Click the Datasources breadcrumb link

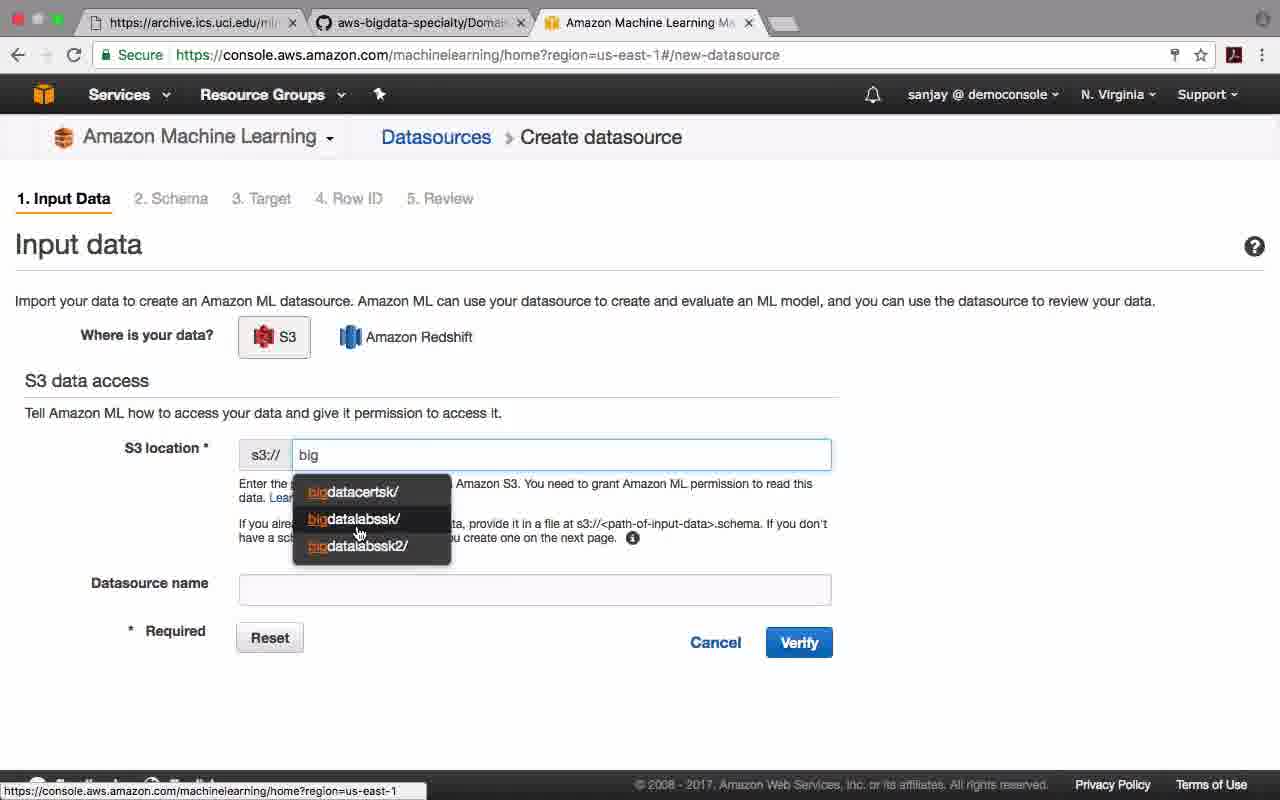tap(436, 137)
